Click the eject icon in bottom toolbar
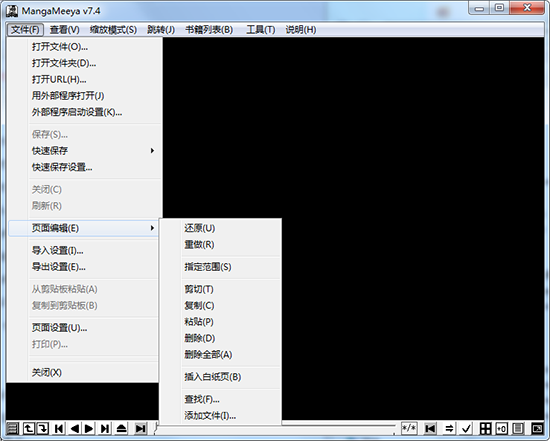 pos(121,428)
